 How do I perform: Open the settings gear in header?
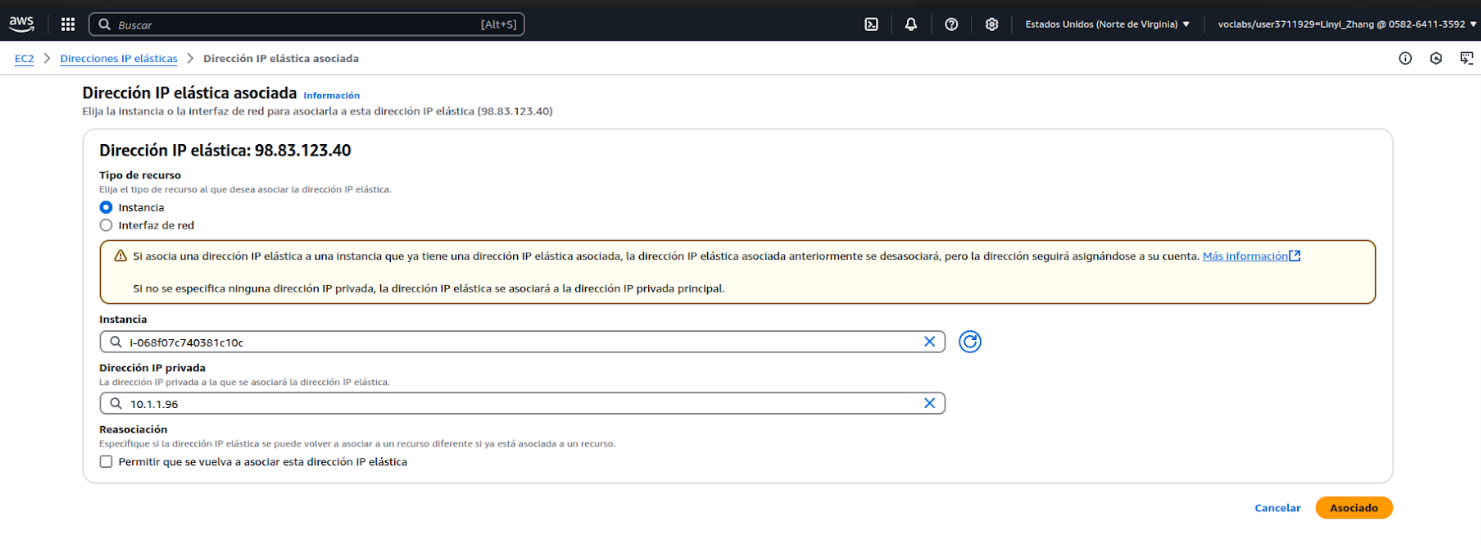click(x=991, y=24)
